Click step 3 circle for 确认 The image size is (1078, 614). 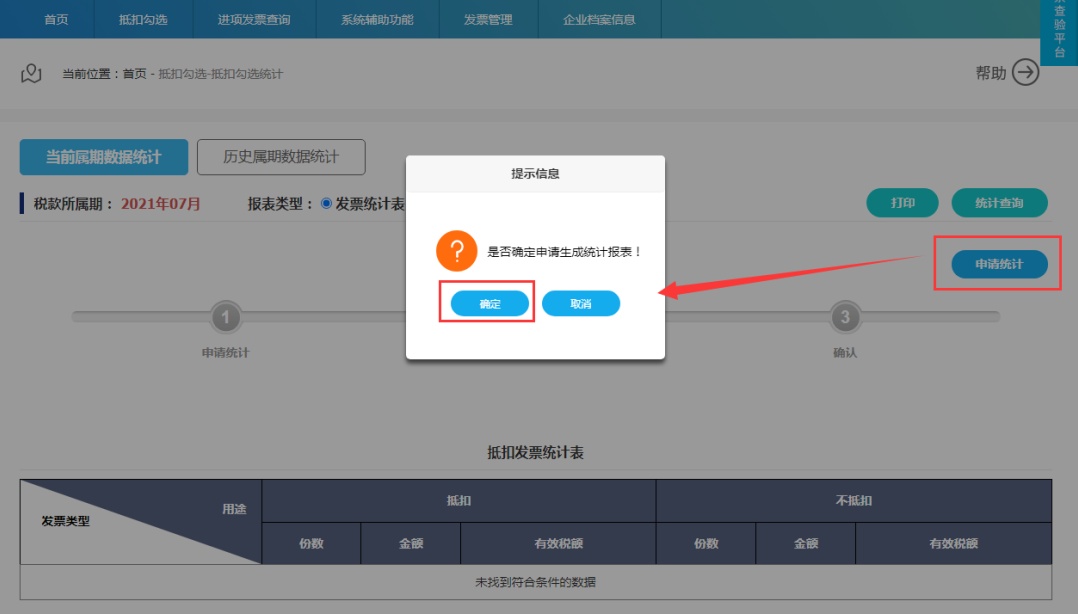[845, 318]
